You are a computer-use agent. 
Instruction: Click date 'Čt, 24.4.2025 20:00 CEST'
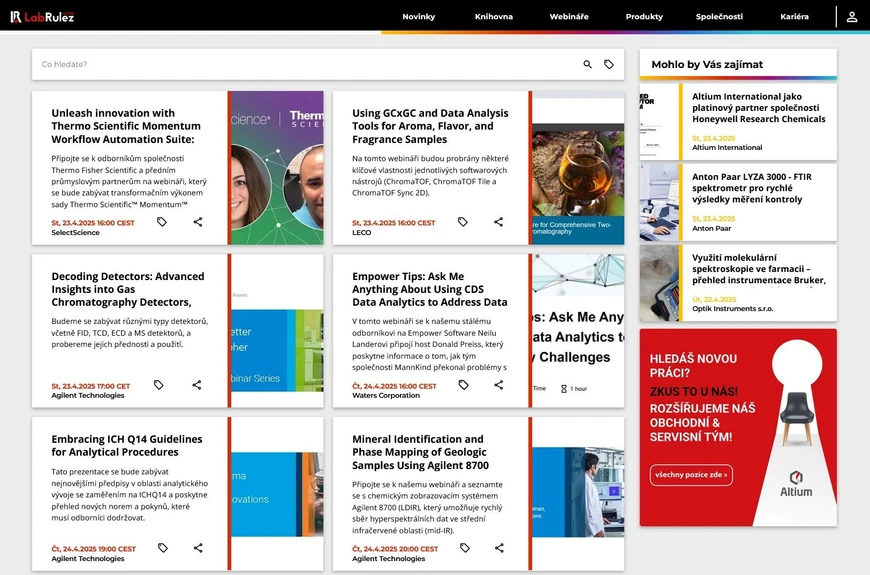click(x=394, y=549)
